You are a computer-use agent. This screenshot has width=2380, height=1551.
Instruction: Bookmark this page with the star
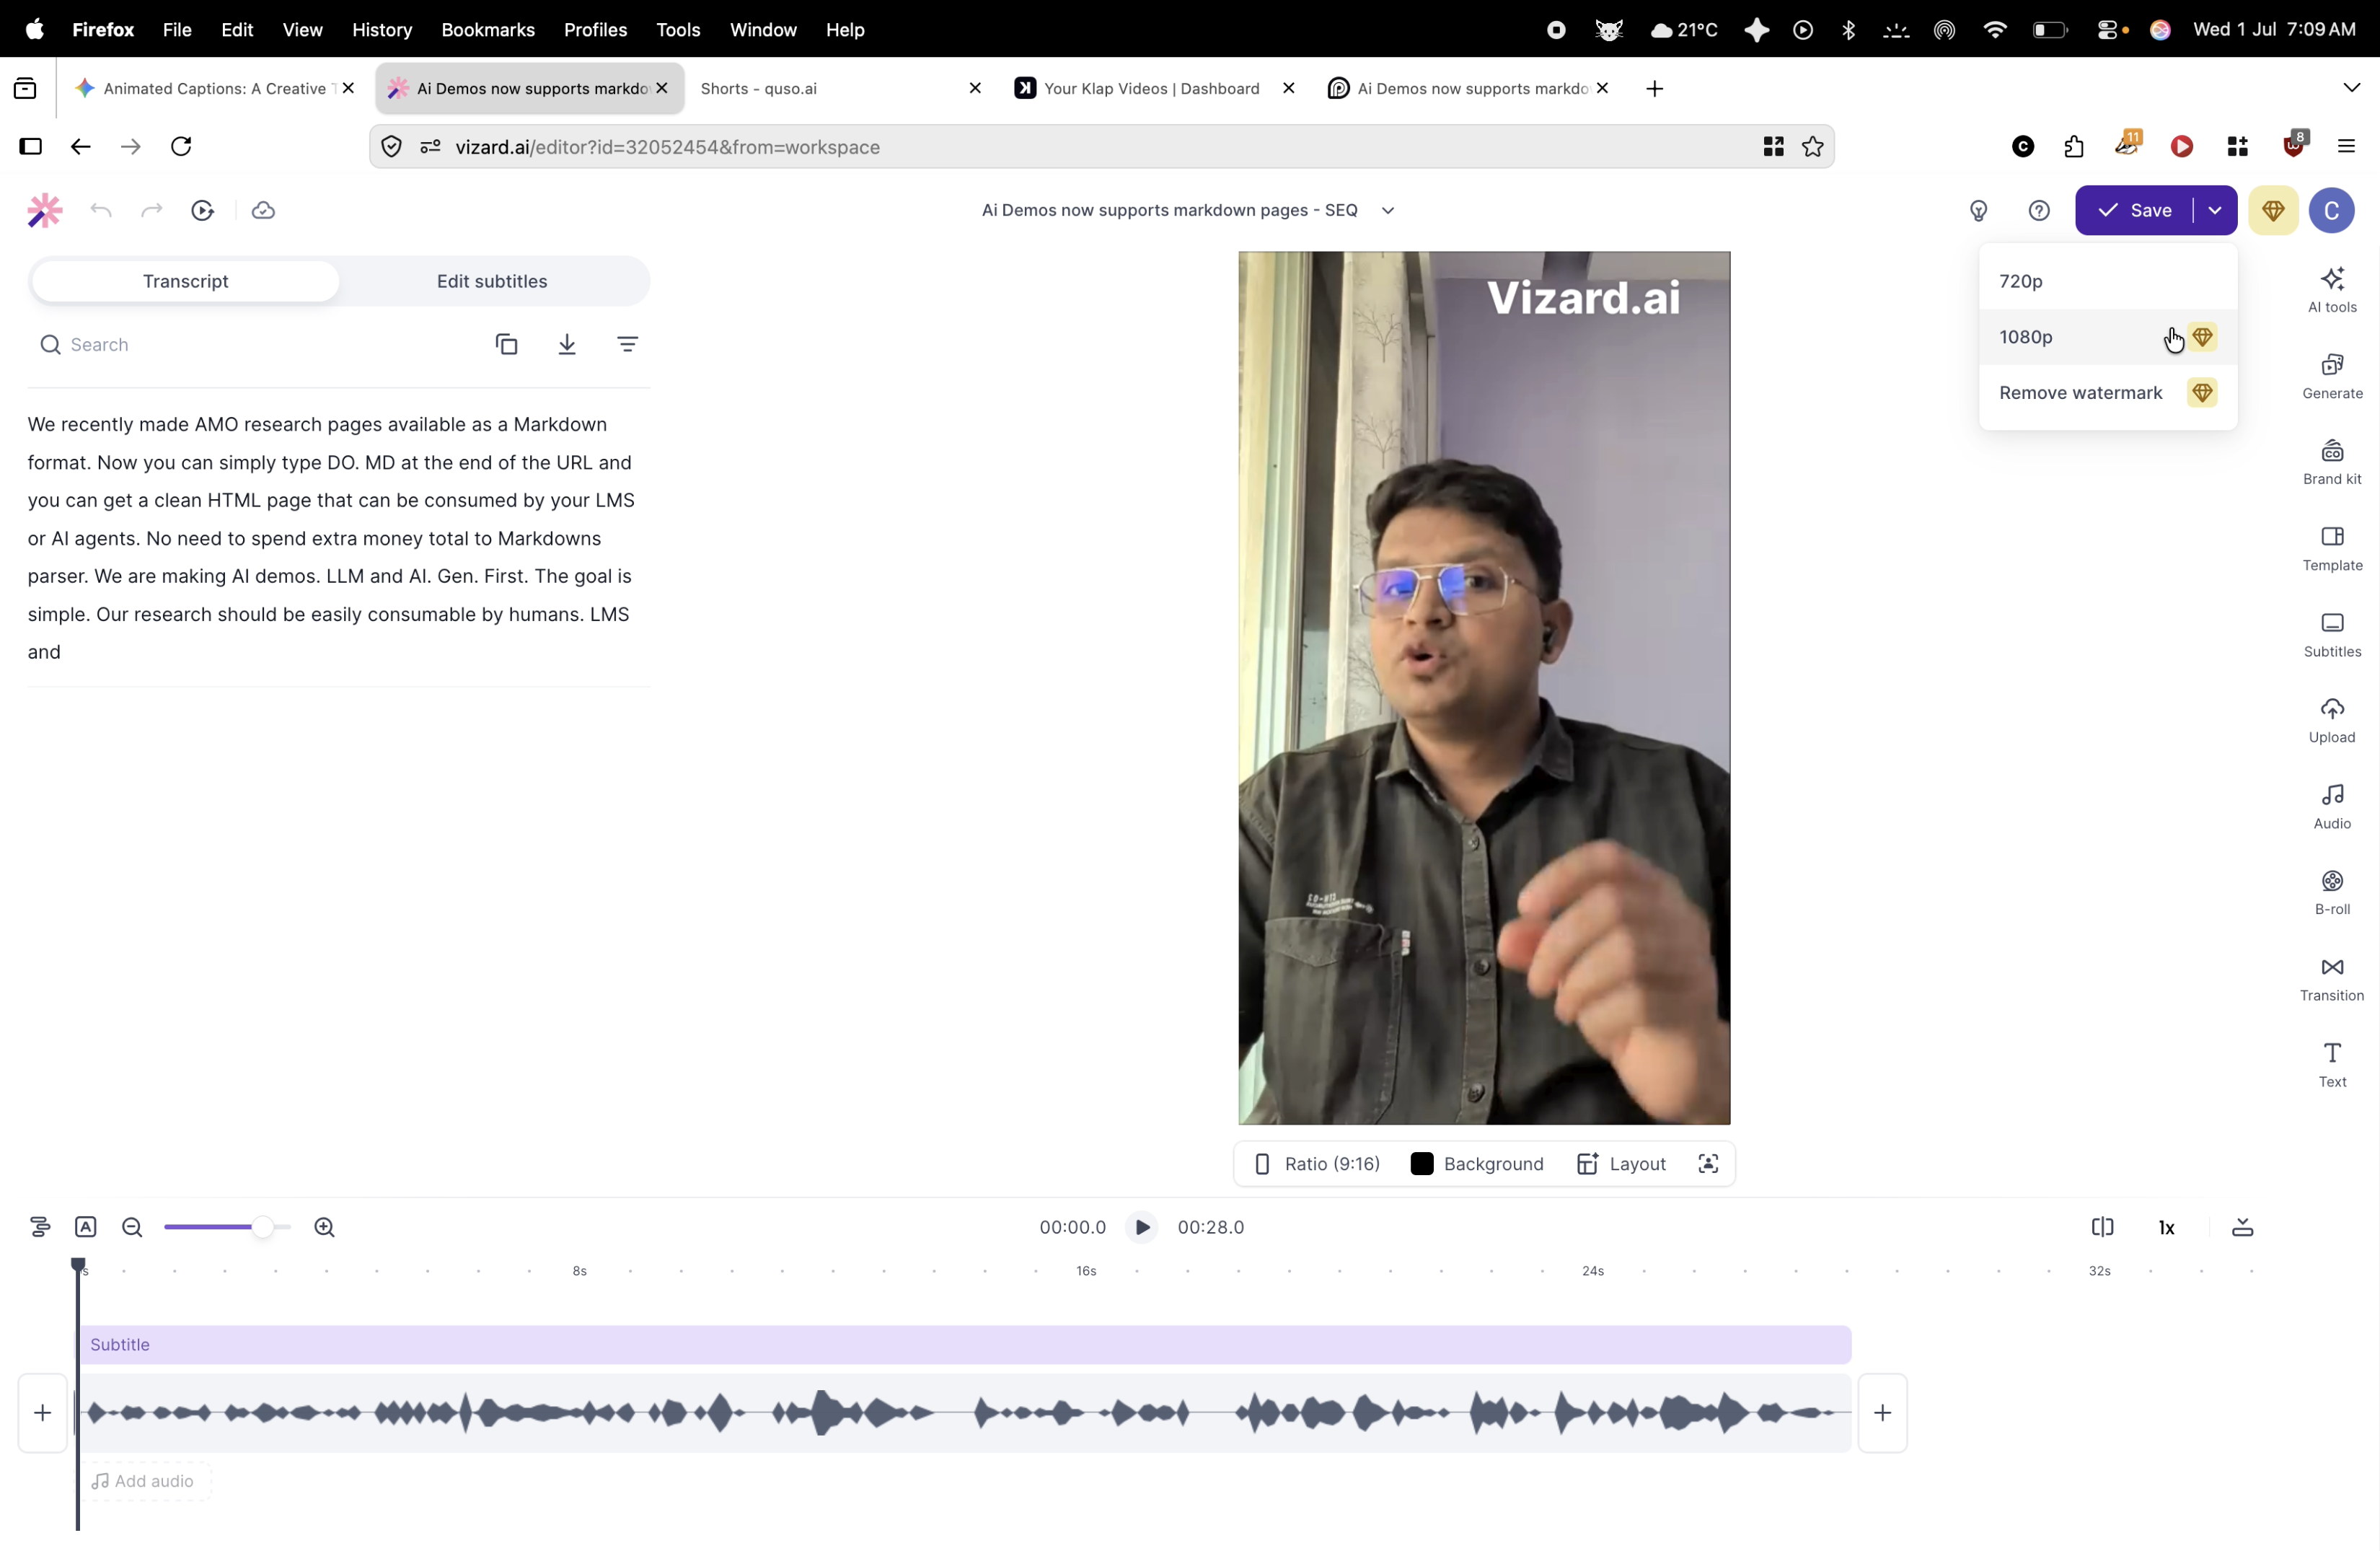tap(1812, 147)
